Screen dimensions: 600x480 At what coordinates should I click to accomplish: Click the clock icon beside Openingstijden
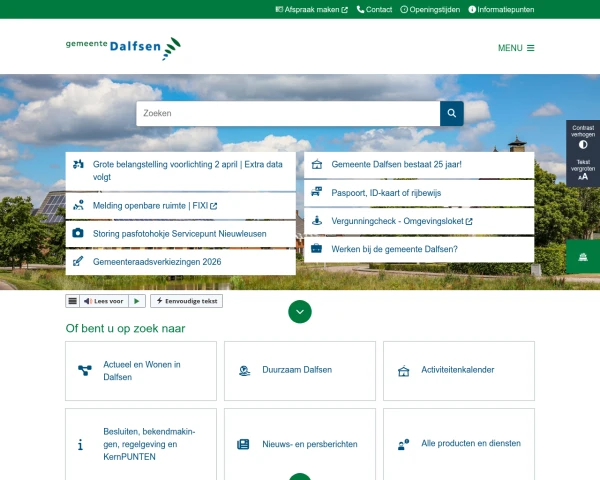click(404, 10)
